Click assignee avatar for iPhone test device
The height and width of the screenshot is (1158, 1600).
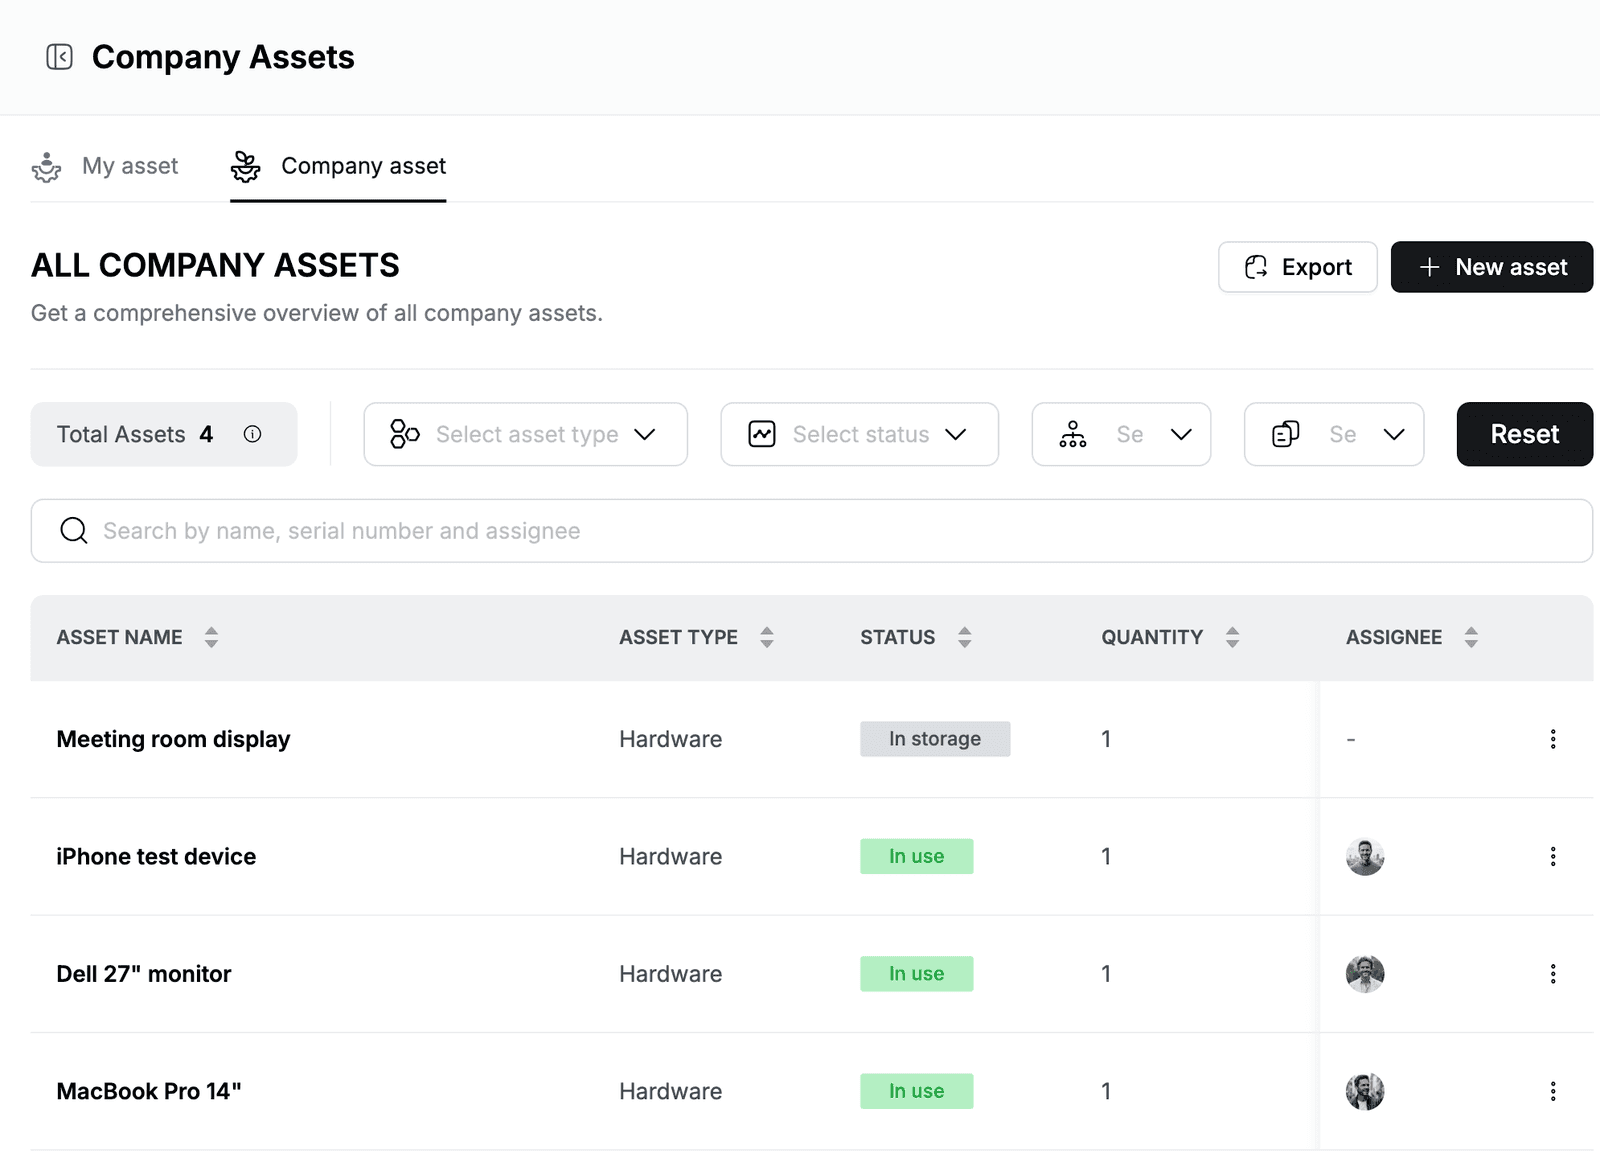[x=1365, y=857]
